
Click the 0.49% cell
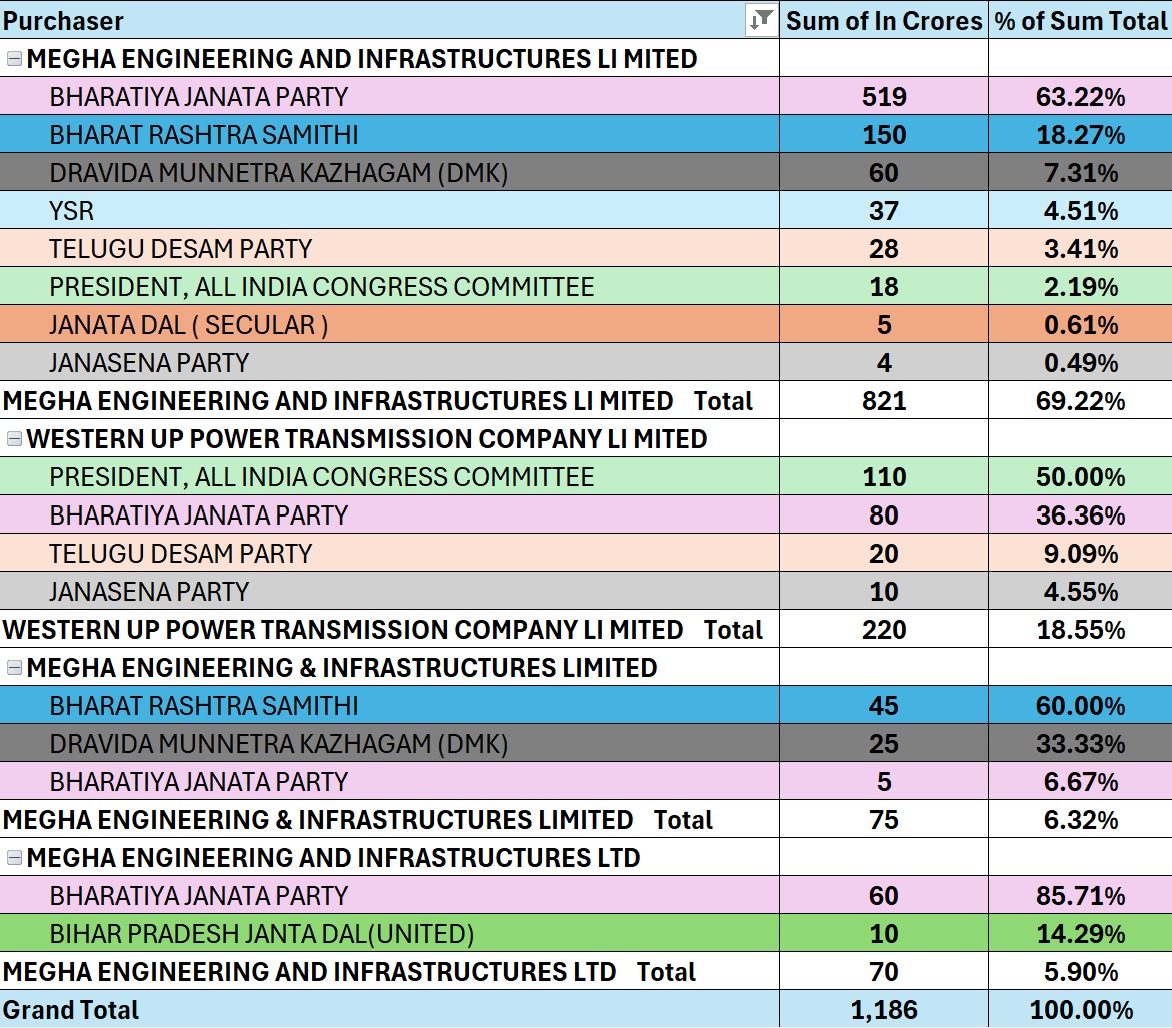click(1080, 363)
